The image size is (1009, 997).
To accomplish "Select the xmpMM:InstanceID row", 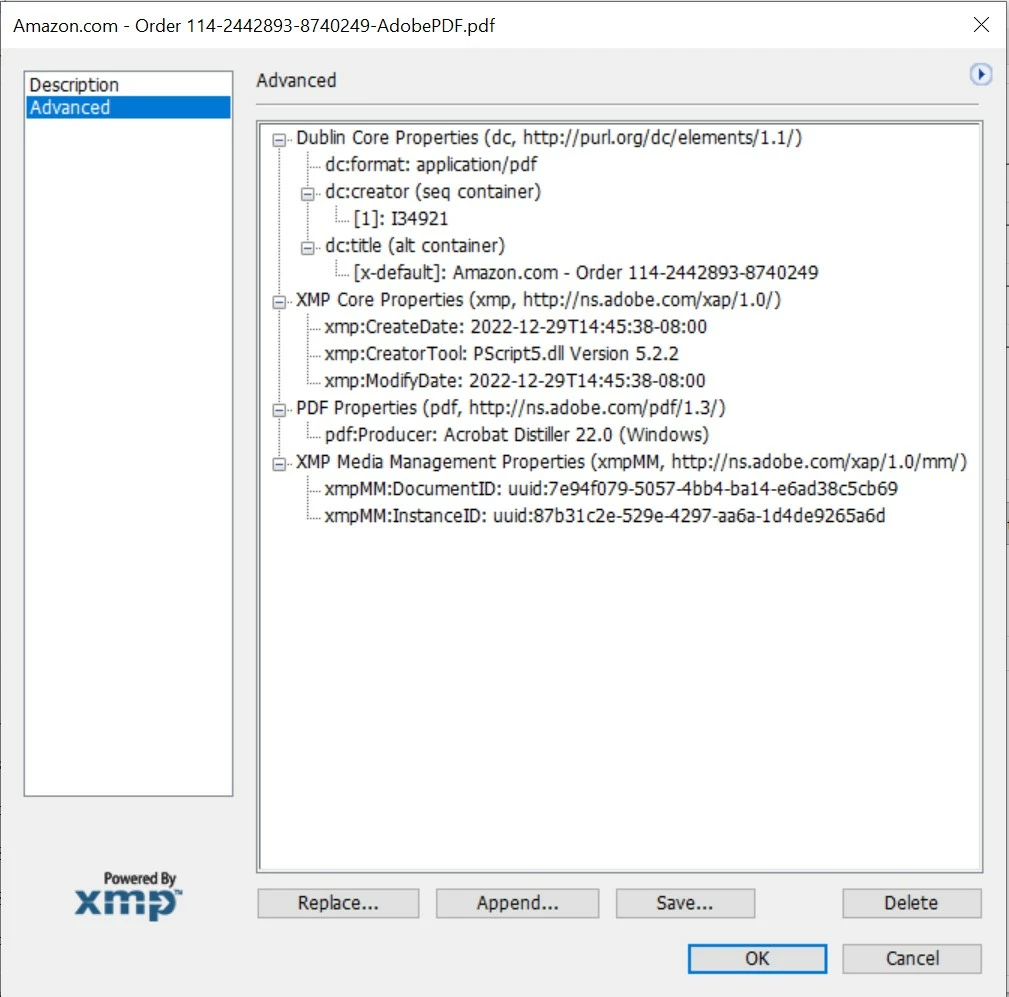I will click(x=605, y=516).
